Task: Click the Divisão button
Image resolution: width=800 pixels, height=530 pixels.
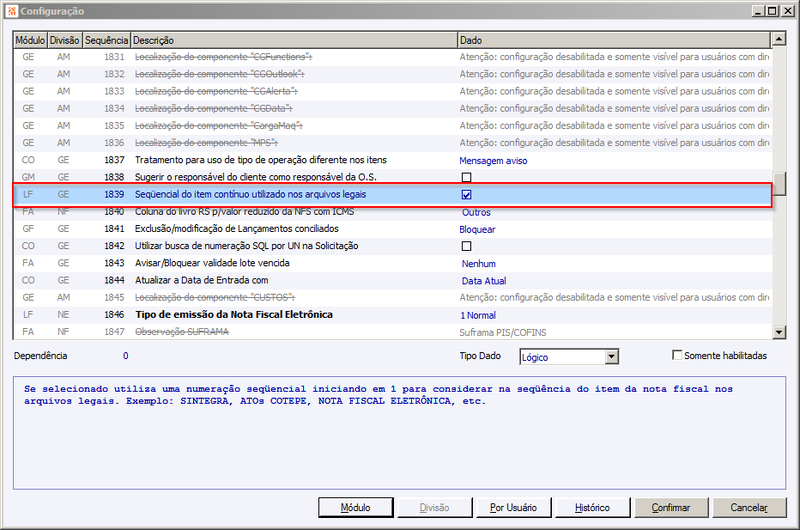Action: [434, 508]
